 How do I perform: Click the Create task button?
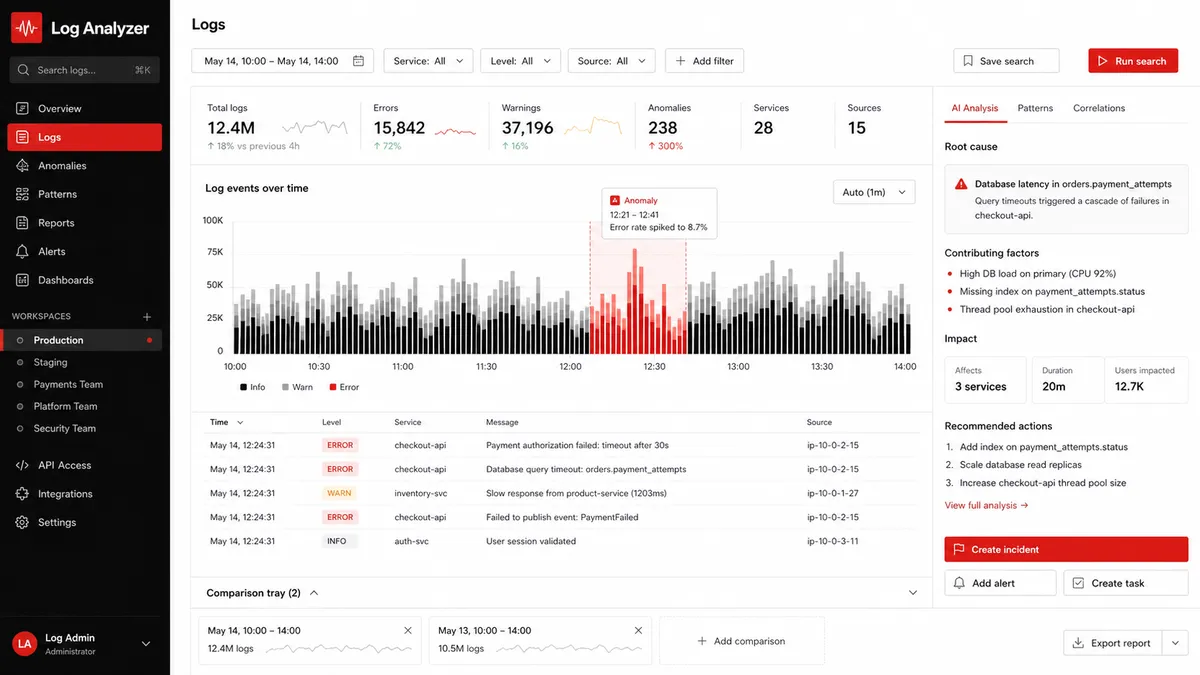1126,583
